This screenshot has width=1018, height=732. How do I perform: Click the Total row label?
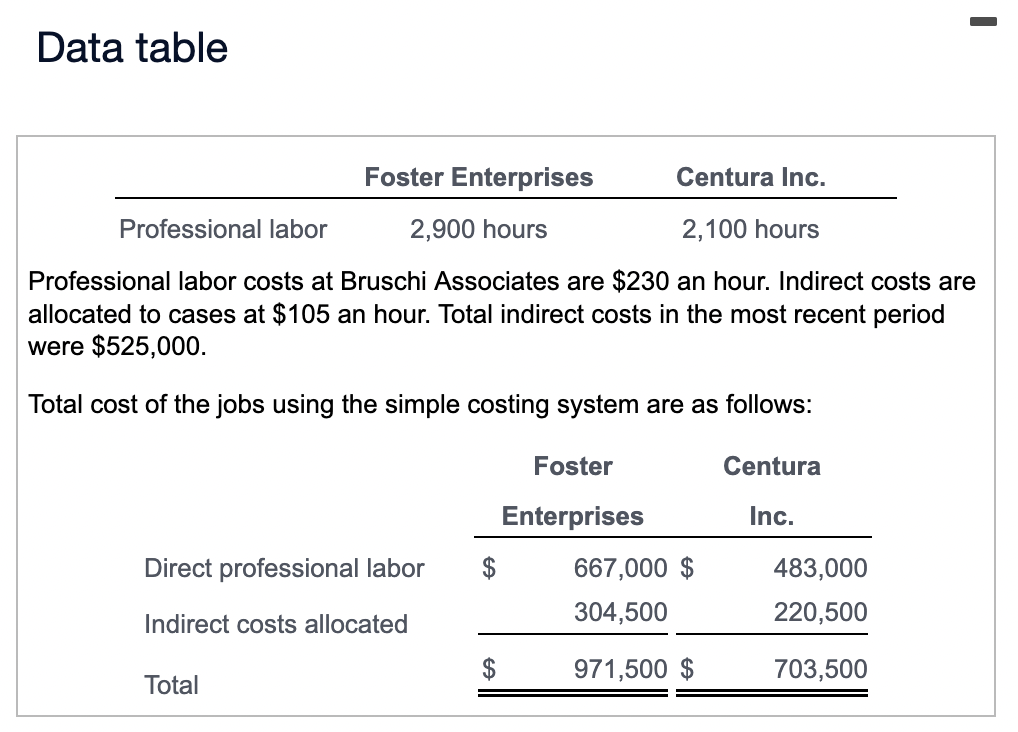tap(171, 685)
